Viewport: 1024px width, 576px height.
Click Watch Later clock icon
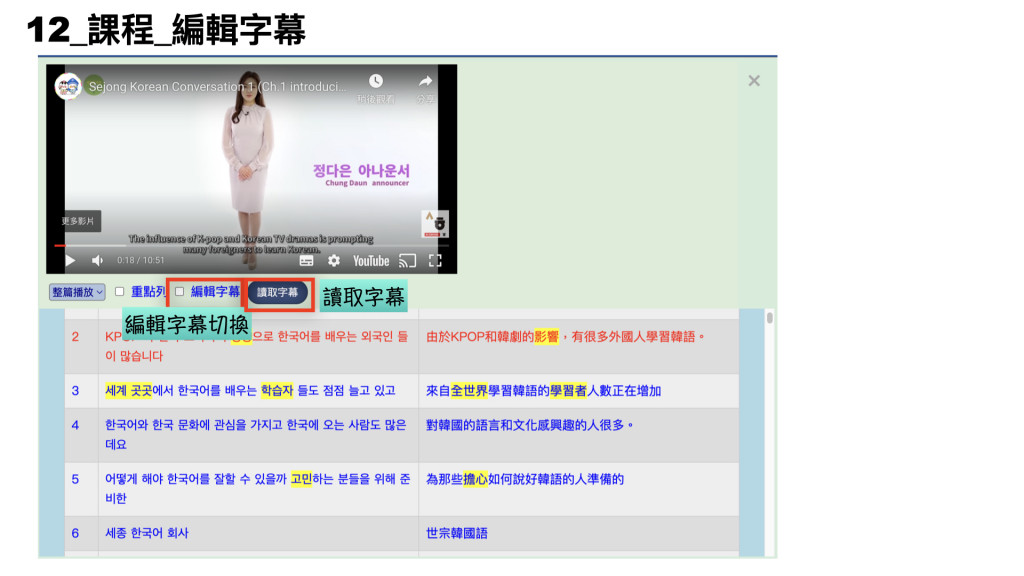point(376,81)
